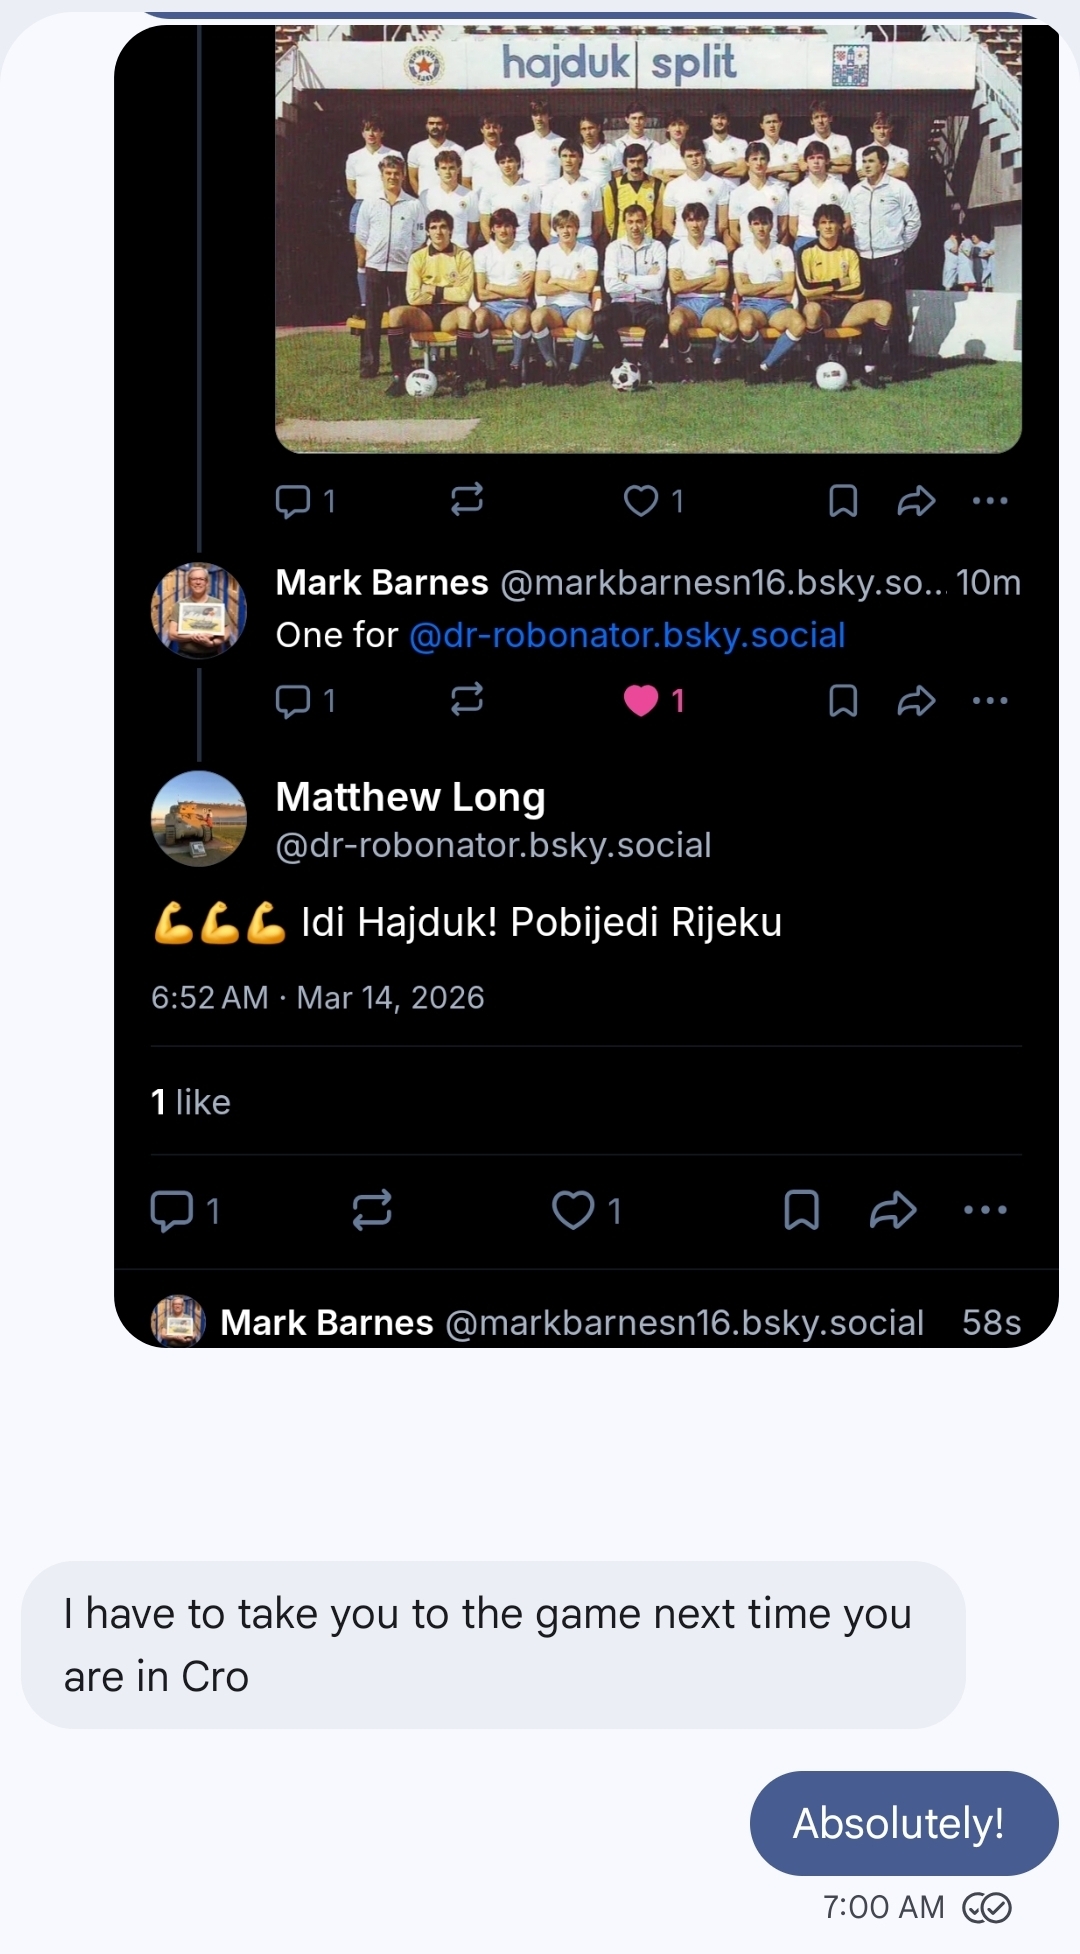This screenshot has height=1954, width=1080.
Task: Reply to 'Idi Hajduk! Pobijedi Rijeku' post
Action: pos(171,1210)
